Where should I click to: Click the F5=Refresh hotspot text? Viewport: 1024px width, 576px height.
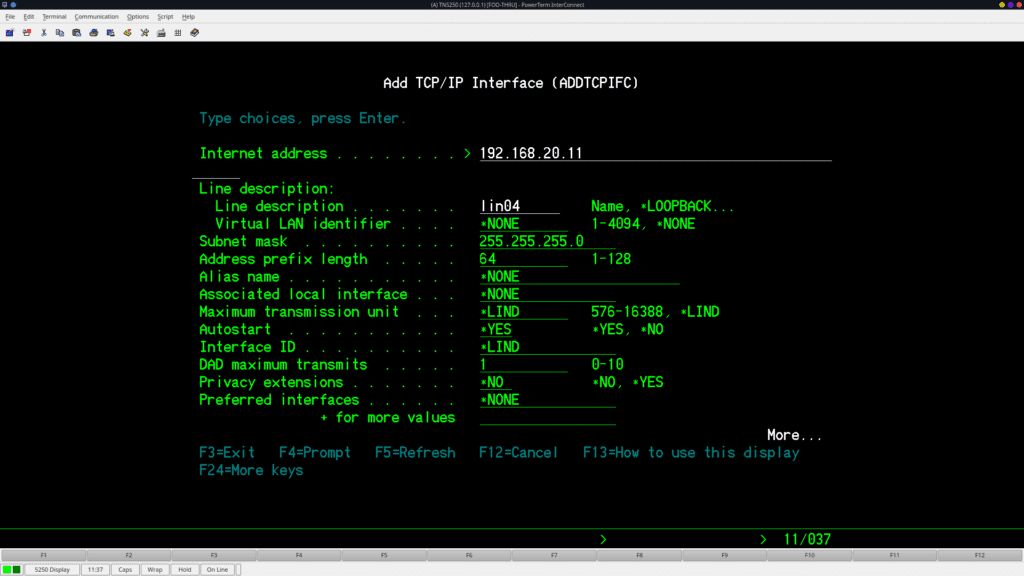pos(415,453)
